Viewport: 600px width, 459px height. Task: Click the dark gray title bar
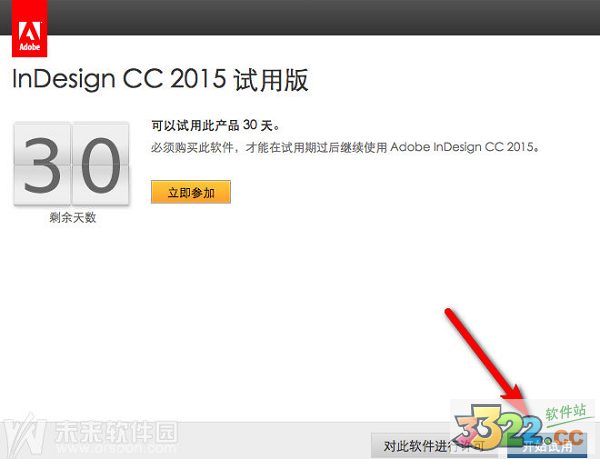pos(323,17)
